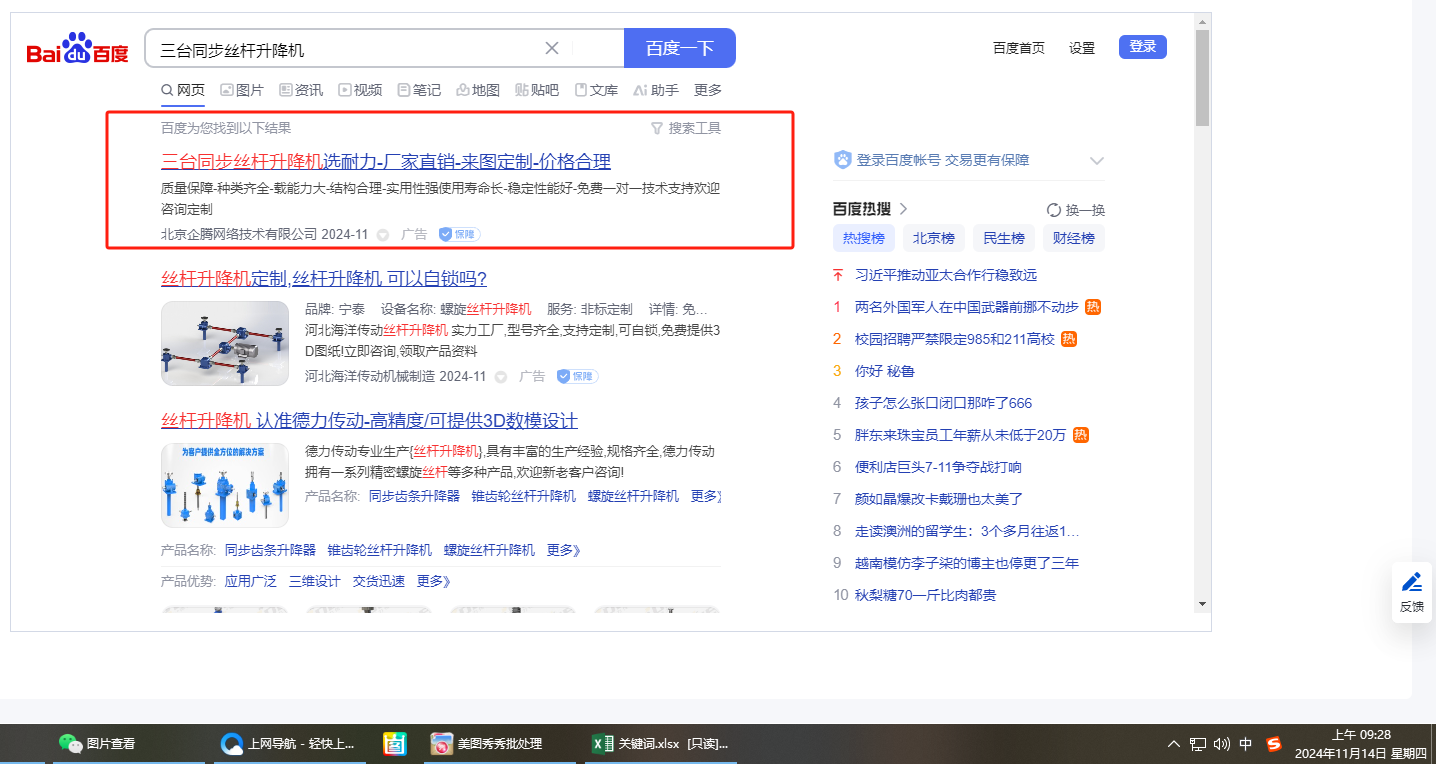The image size is (1436, 764).
Task: Click the Sogou input method tray icon
Action: [x=1273, y=744]
